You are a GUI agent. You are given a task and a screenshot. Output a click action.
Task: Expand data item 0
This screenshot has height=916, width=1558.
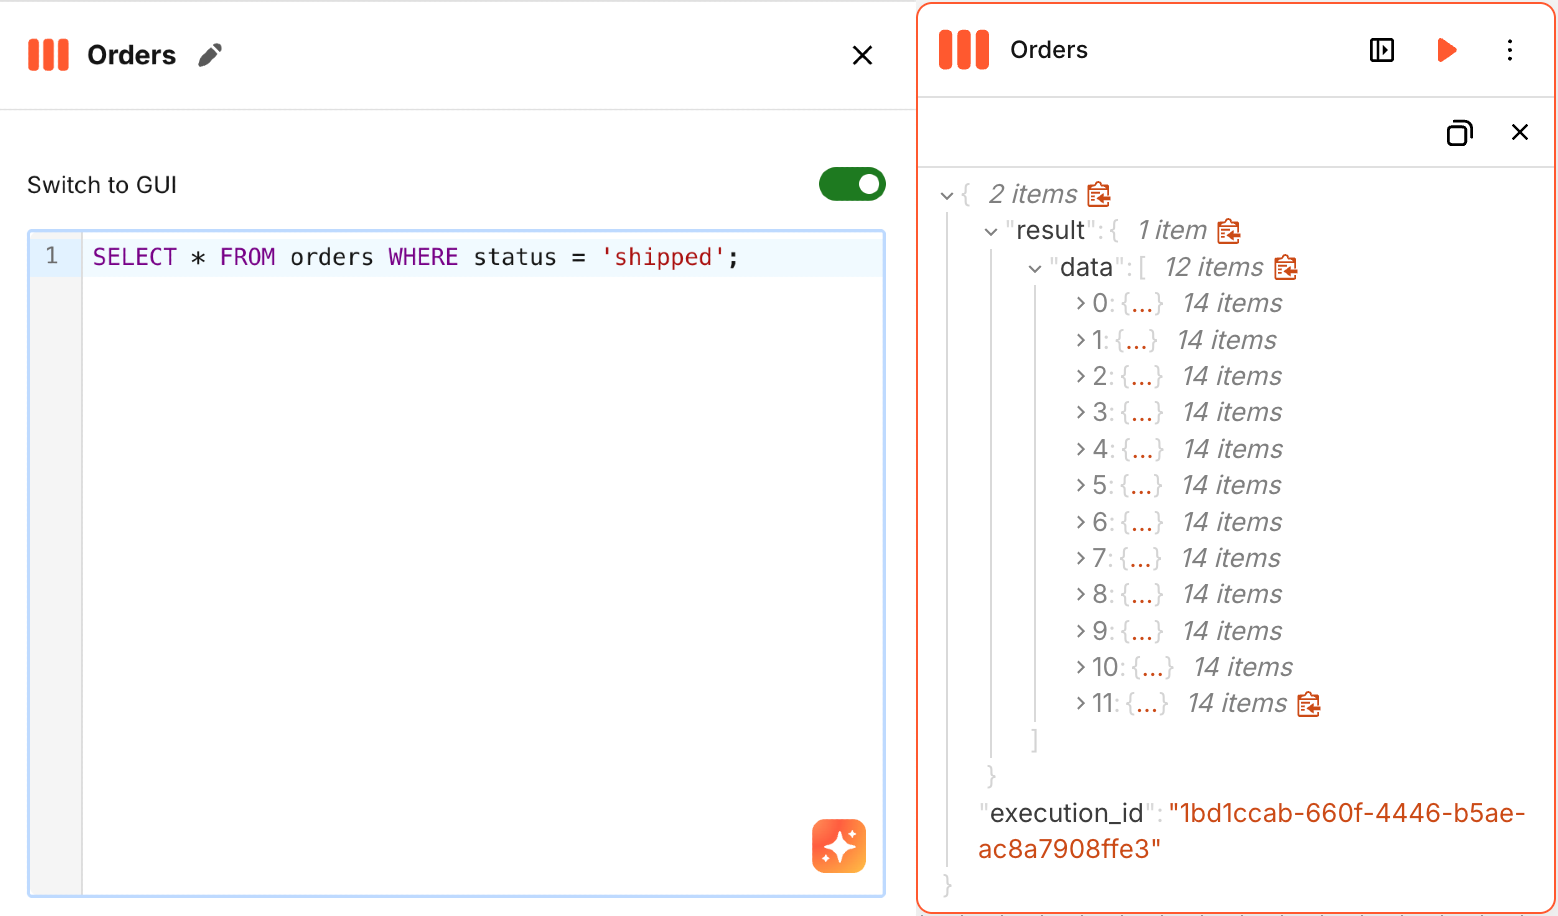[1081, 303]
